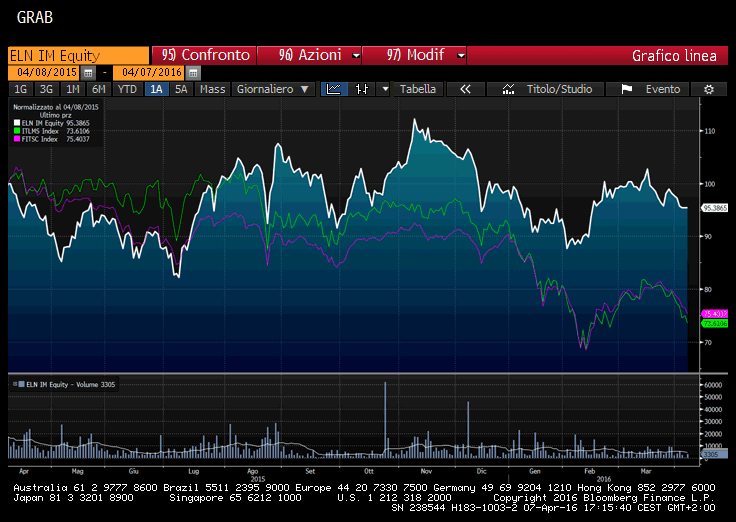This screenshot has height=522, width=736.
Task: Select the 6M time range
Action: tap(98, 89)
